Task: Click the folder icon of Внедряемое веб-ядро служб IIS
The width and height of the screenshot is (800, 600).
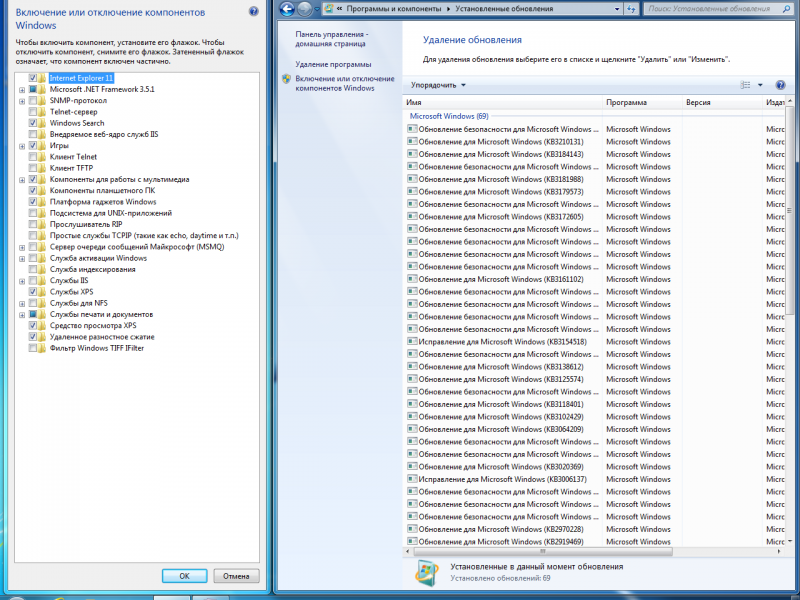Action: 42,134
